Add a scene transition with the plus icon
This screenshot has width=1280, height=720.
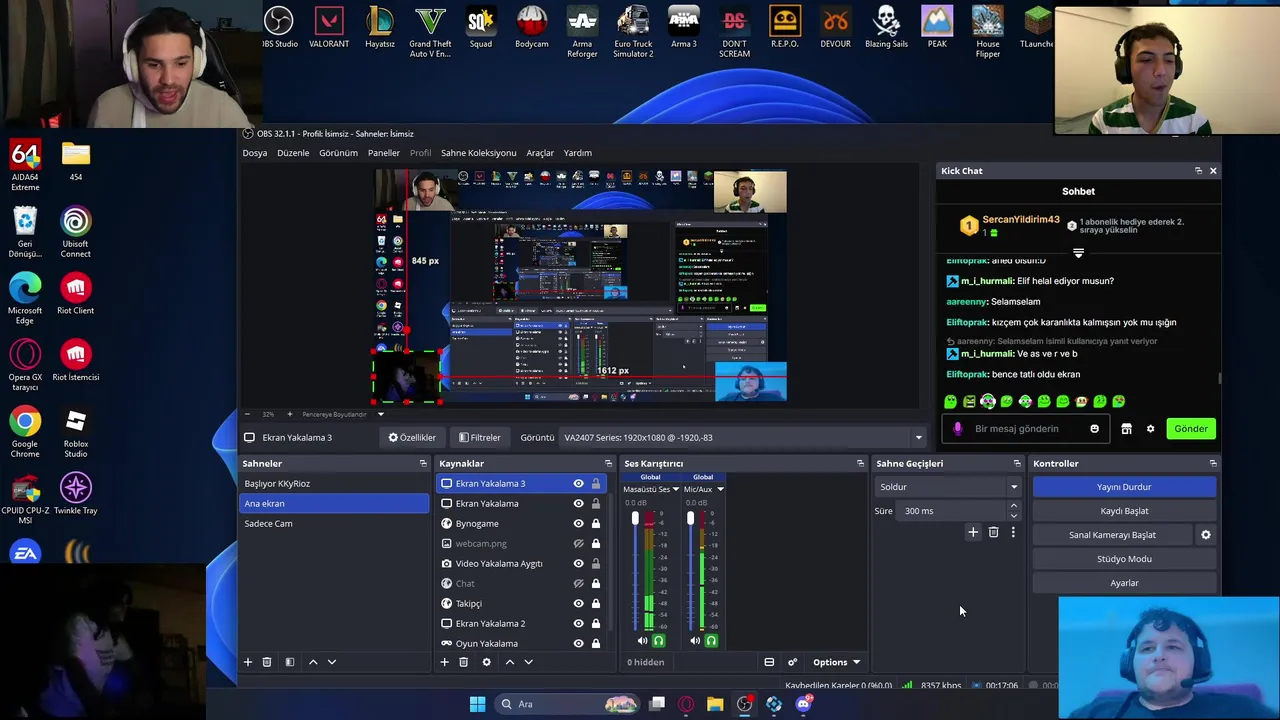coord(973,533)
